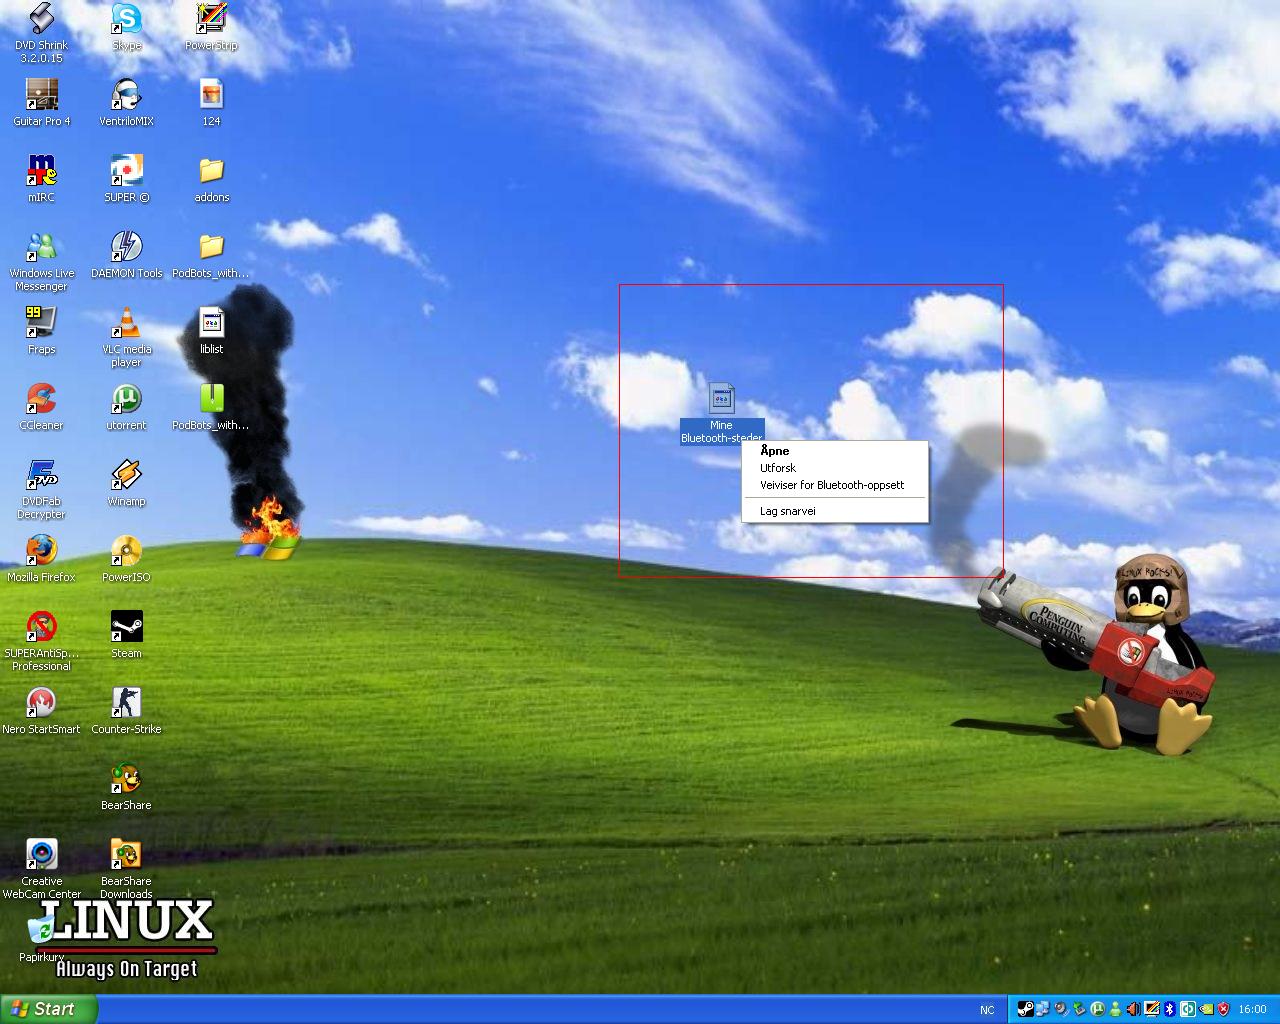Click the PowerStrip tray icon
The image size is (1280, 1024).
click(1152, 1009)
